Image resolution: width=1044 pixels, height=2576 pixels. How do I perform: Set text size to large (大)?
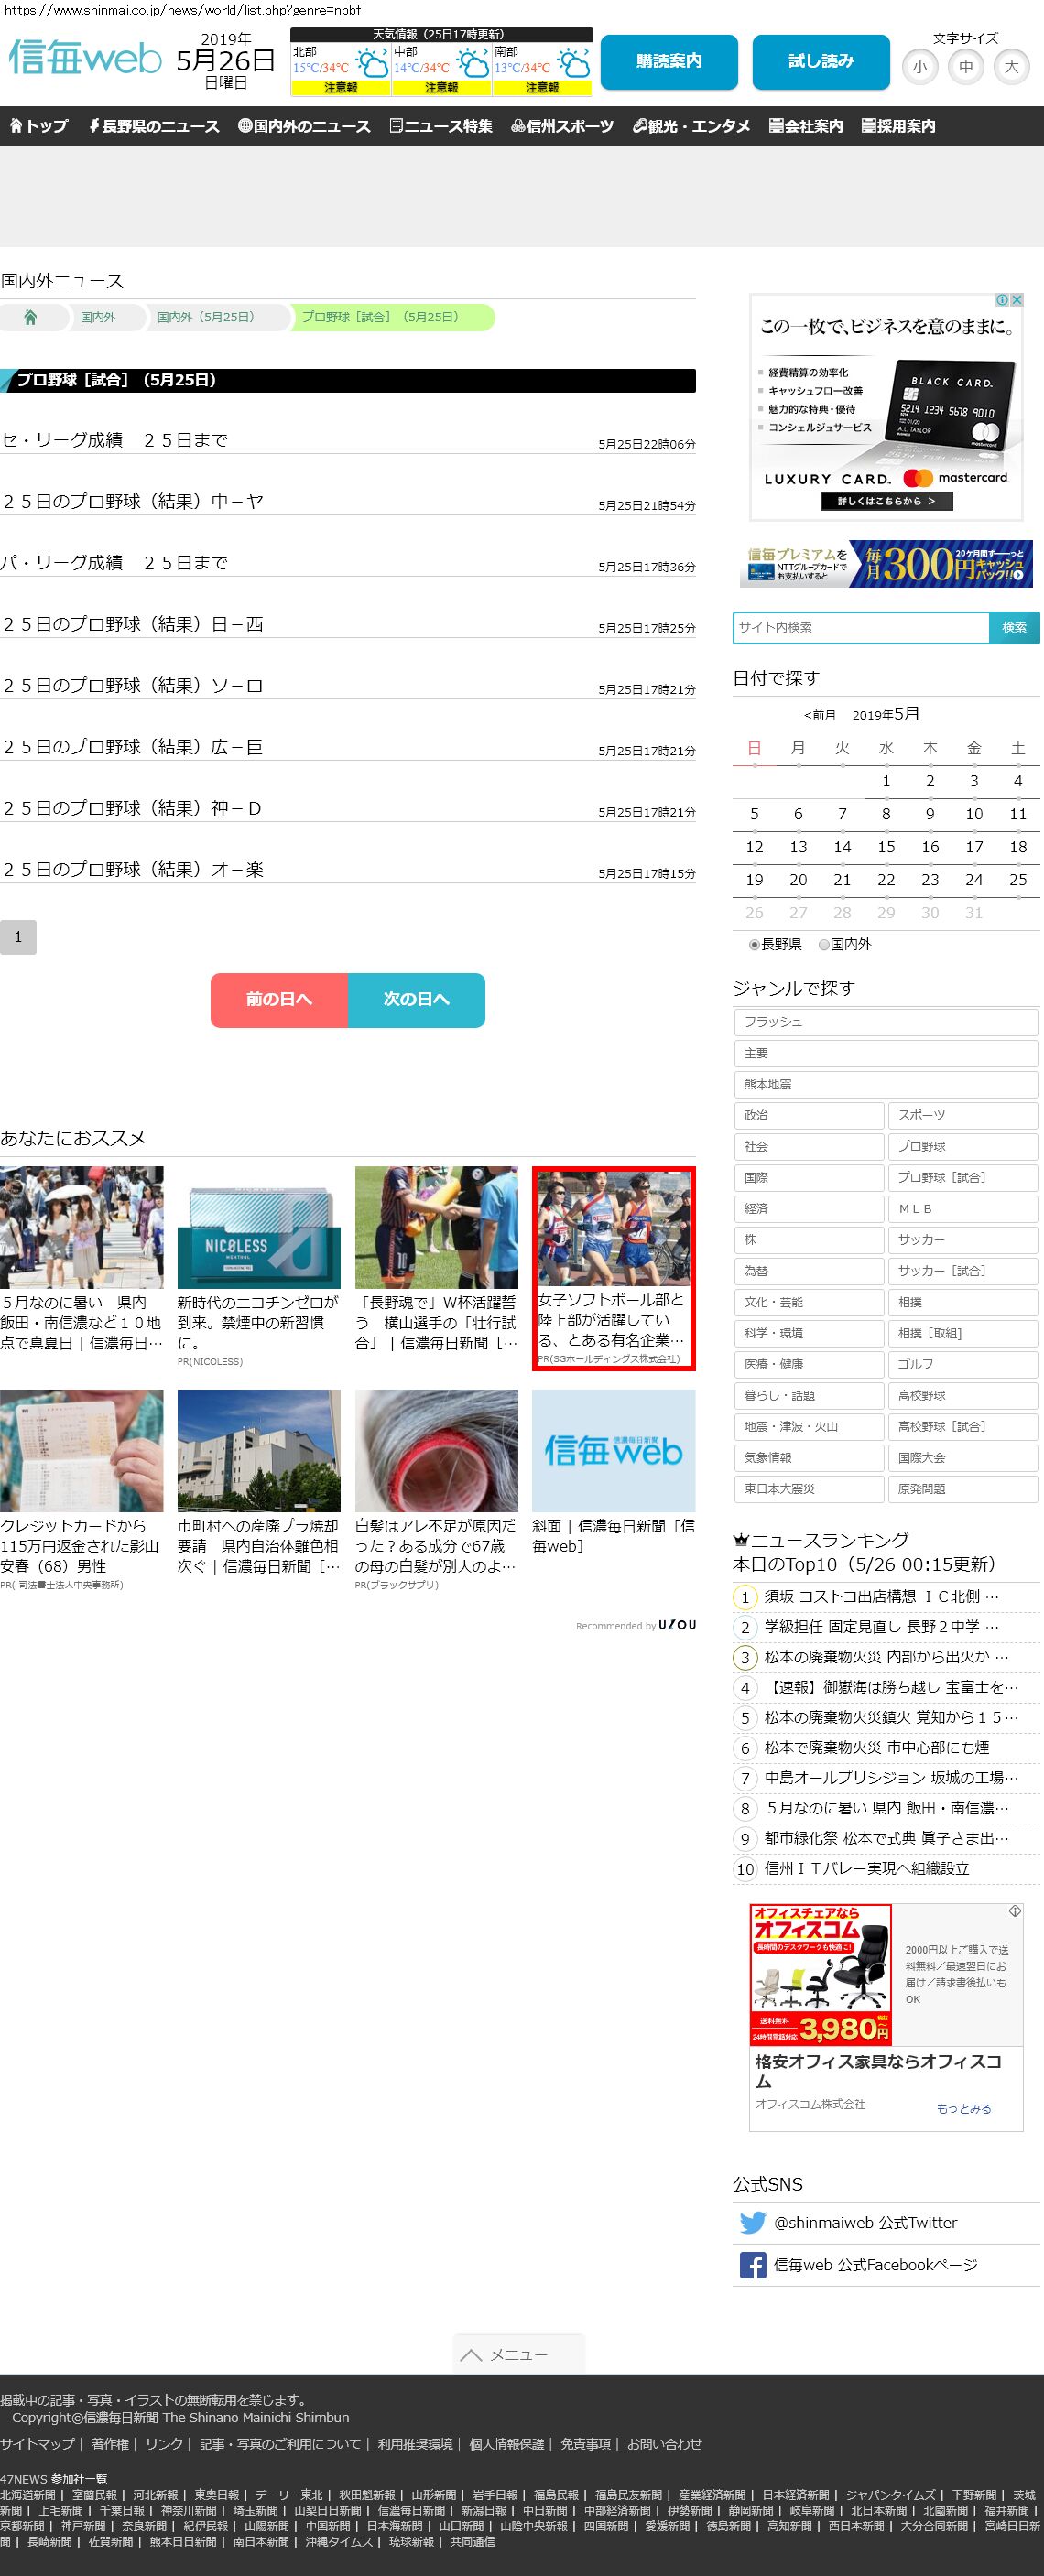coord(1011,67)
